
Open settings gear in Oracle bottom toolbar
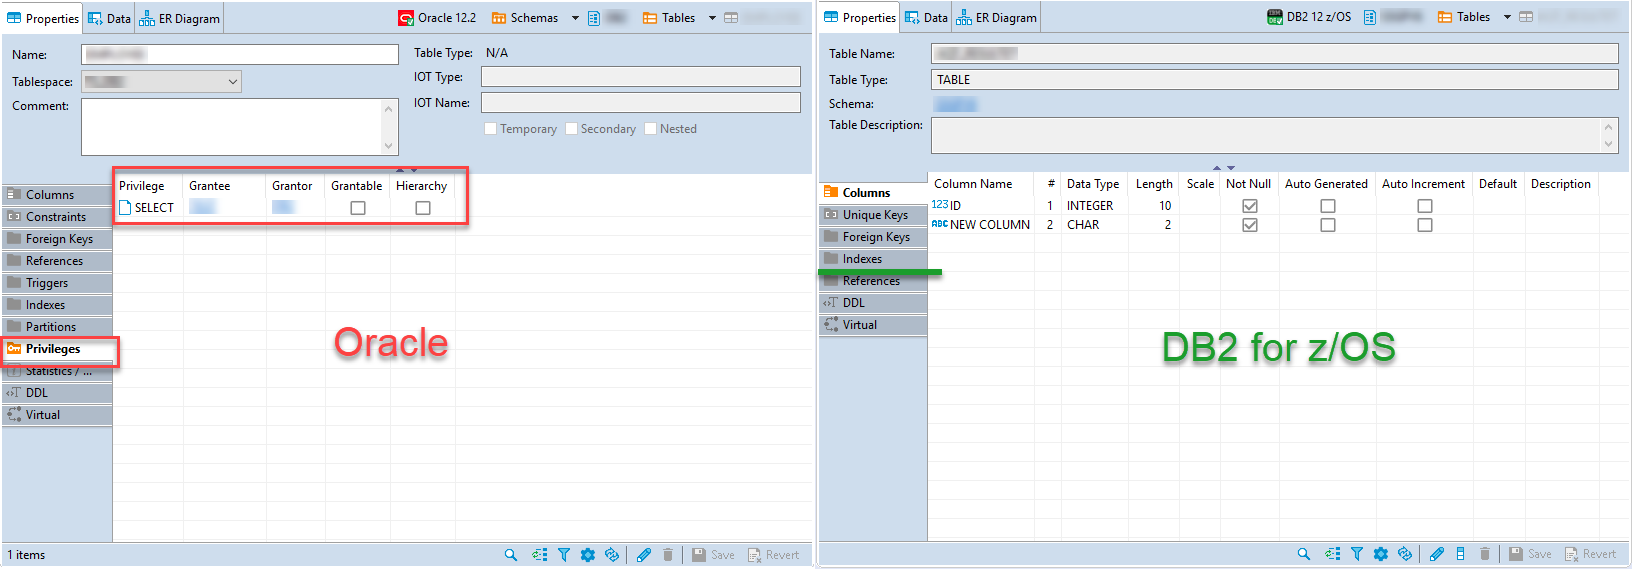(x=588, y=555)
